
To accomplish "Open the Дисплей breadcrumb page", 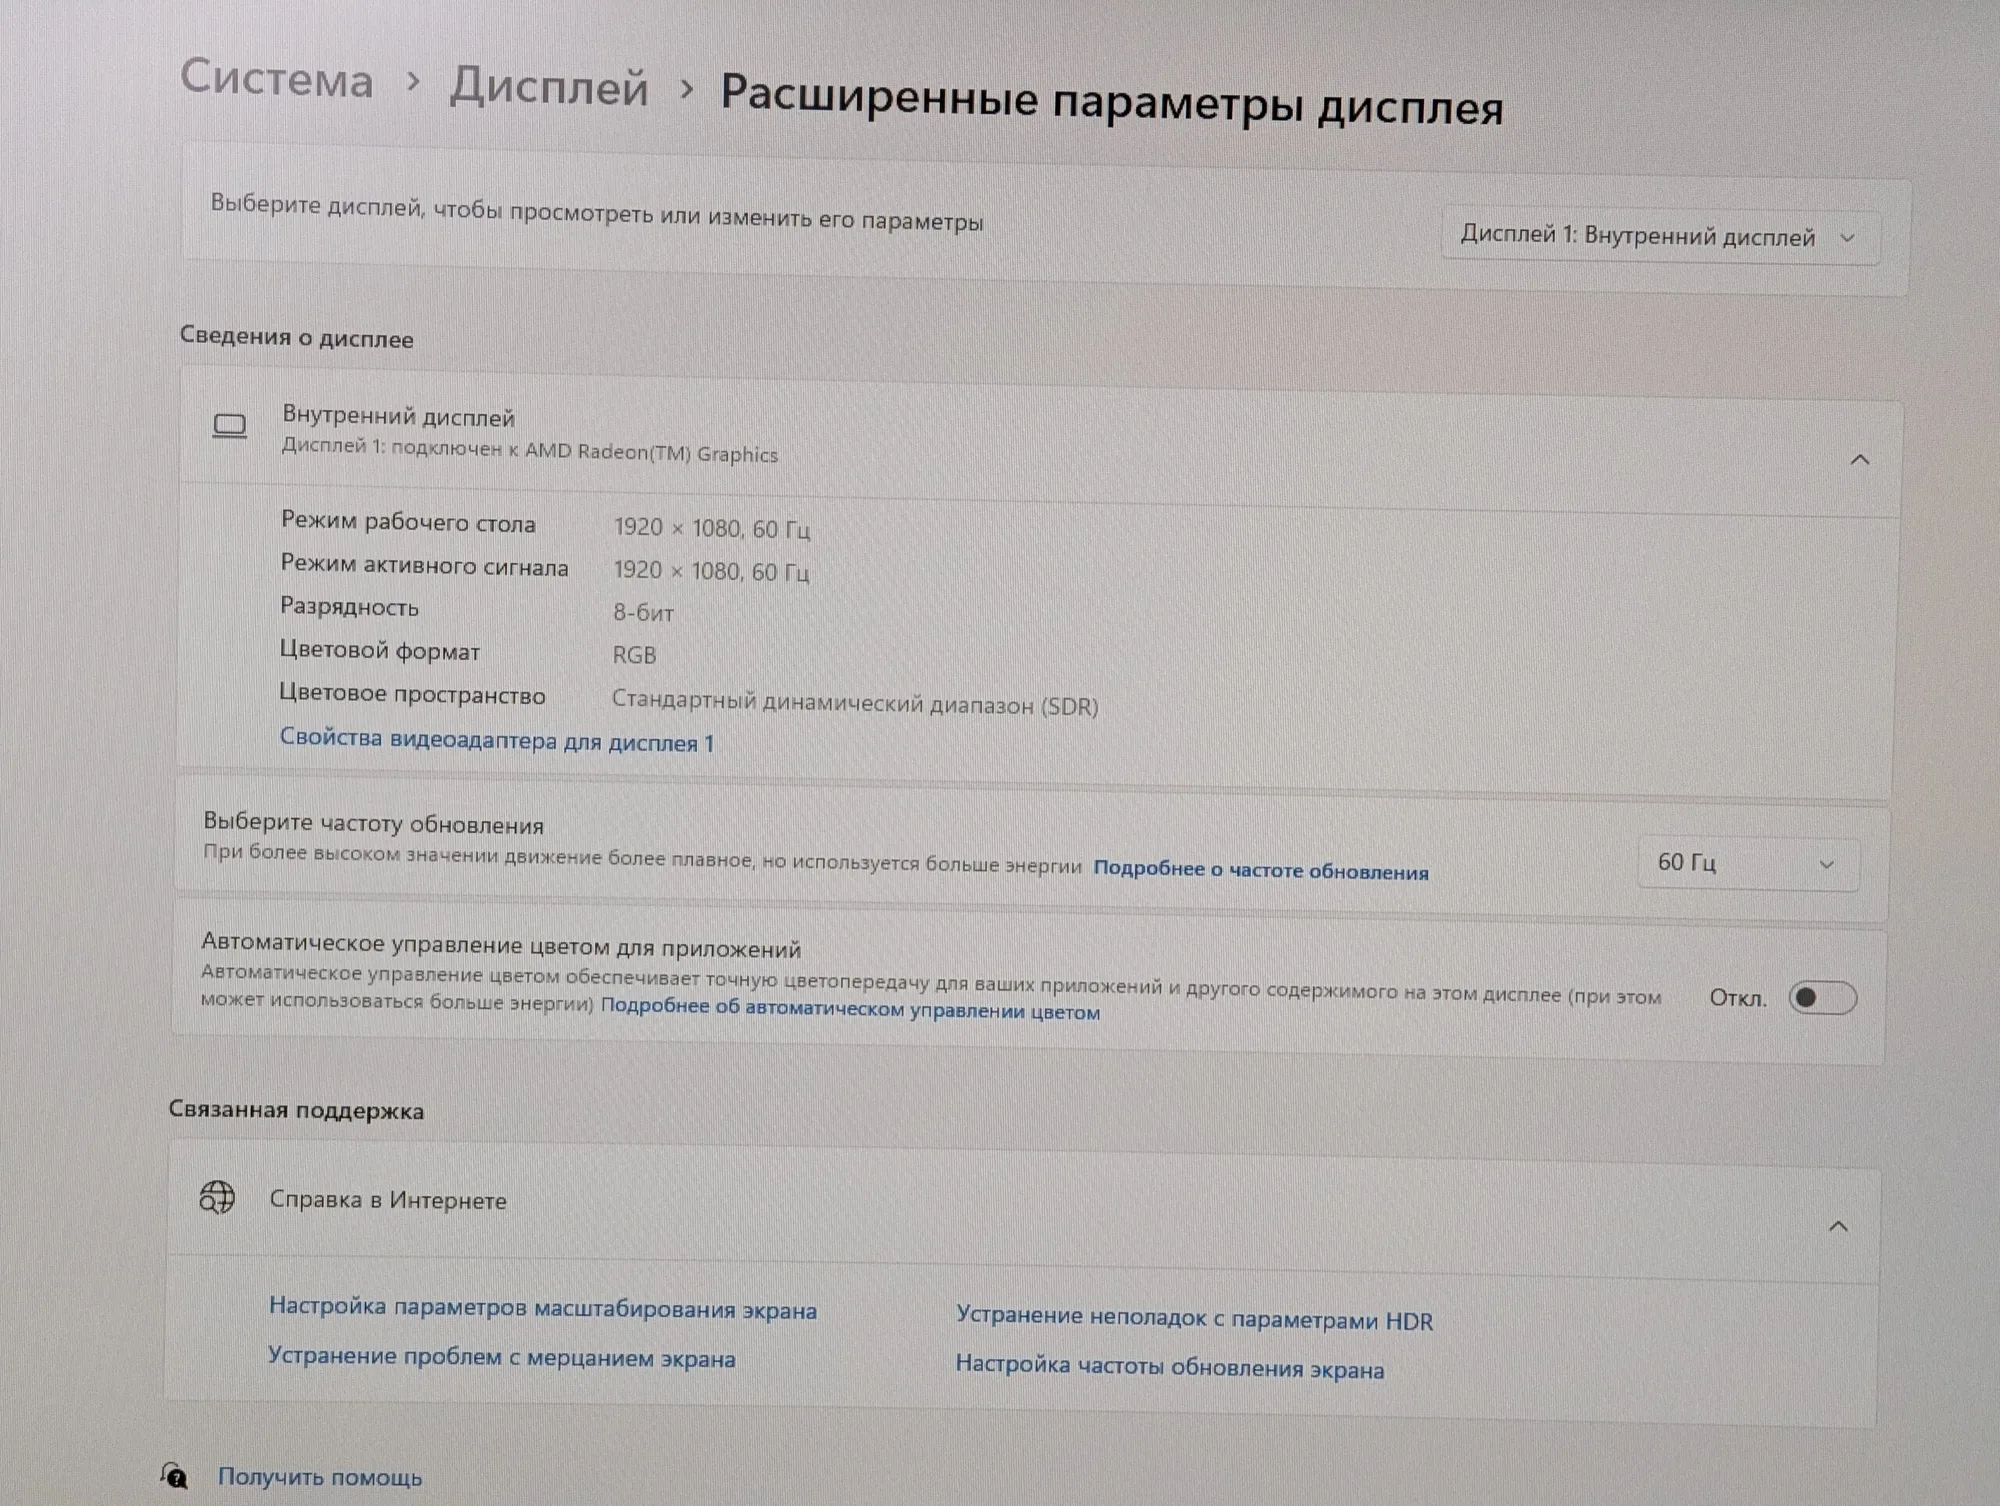I will (549, 87).
